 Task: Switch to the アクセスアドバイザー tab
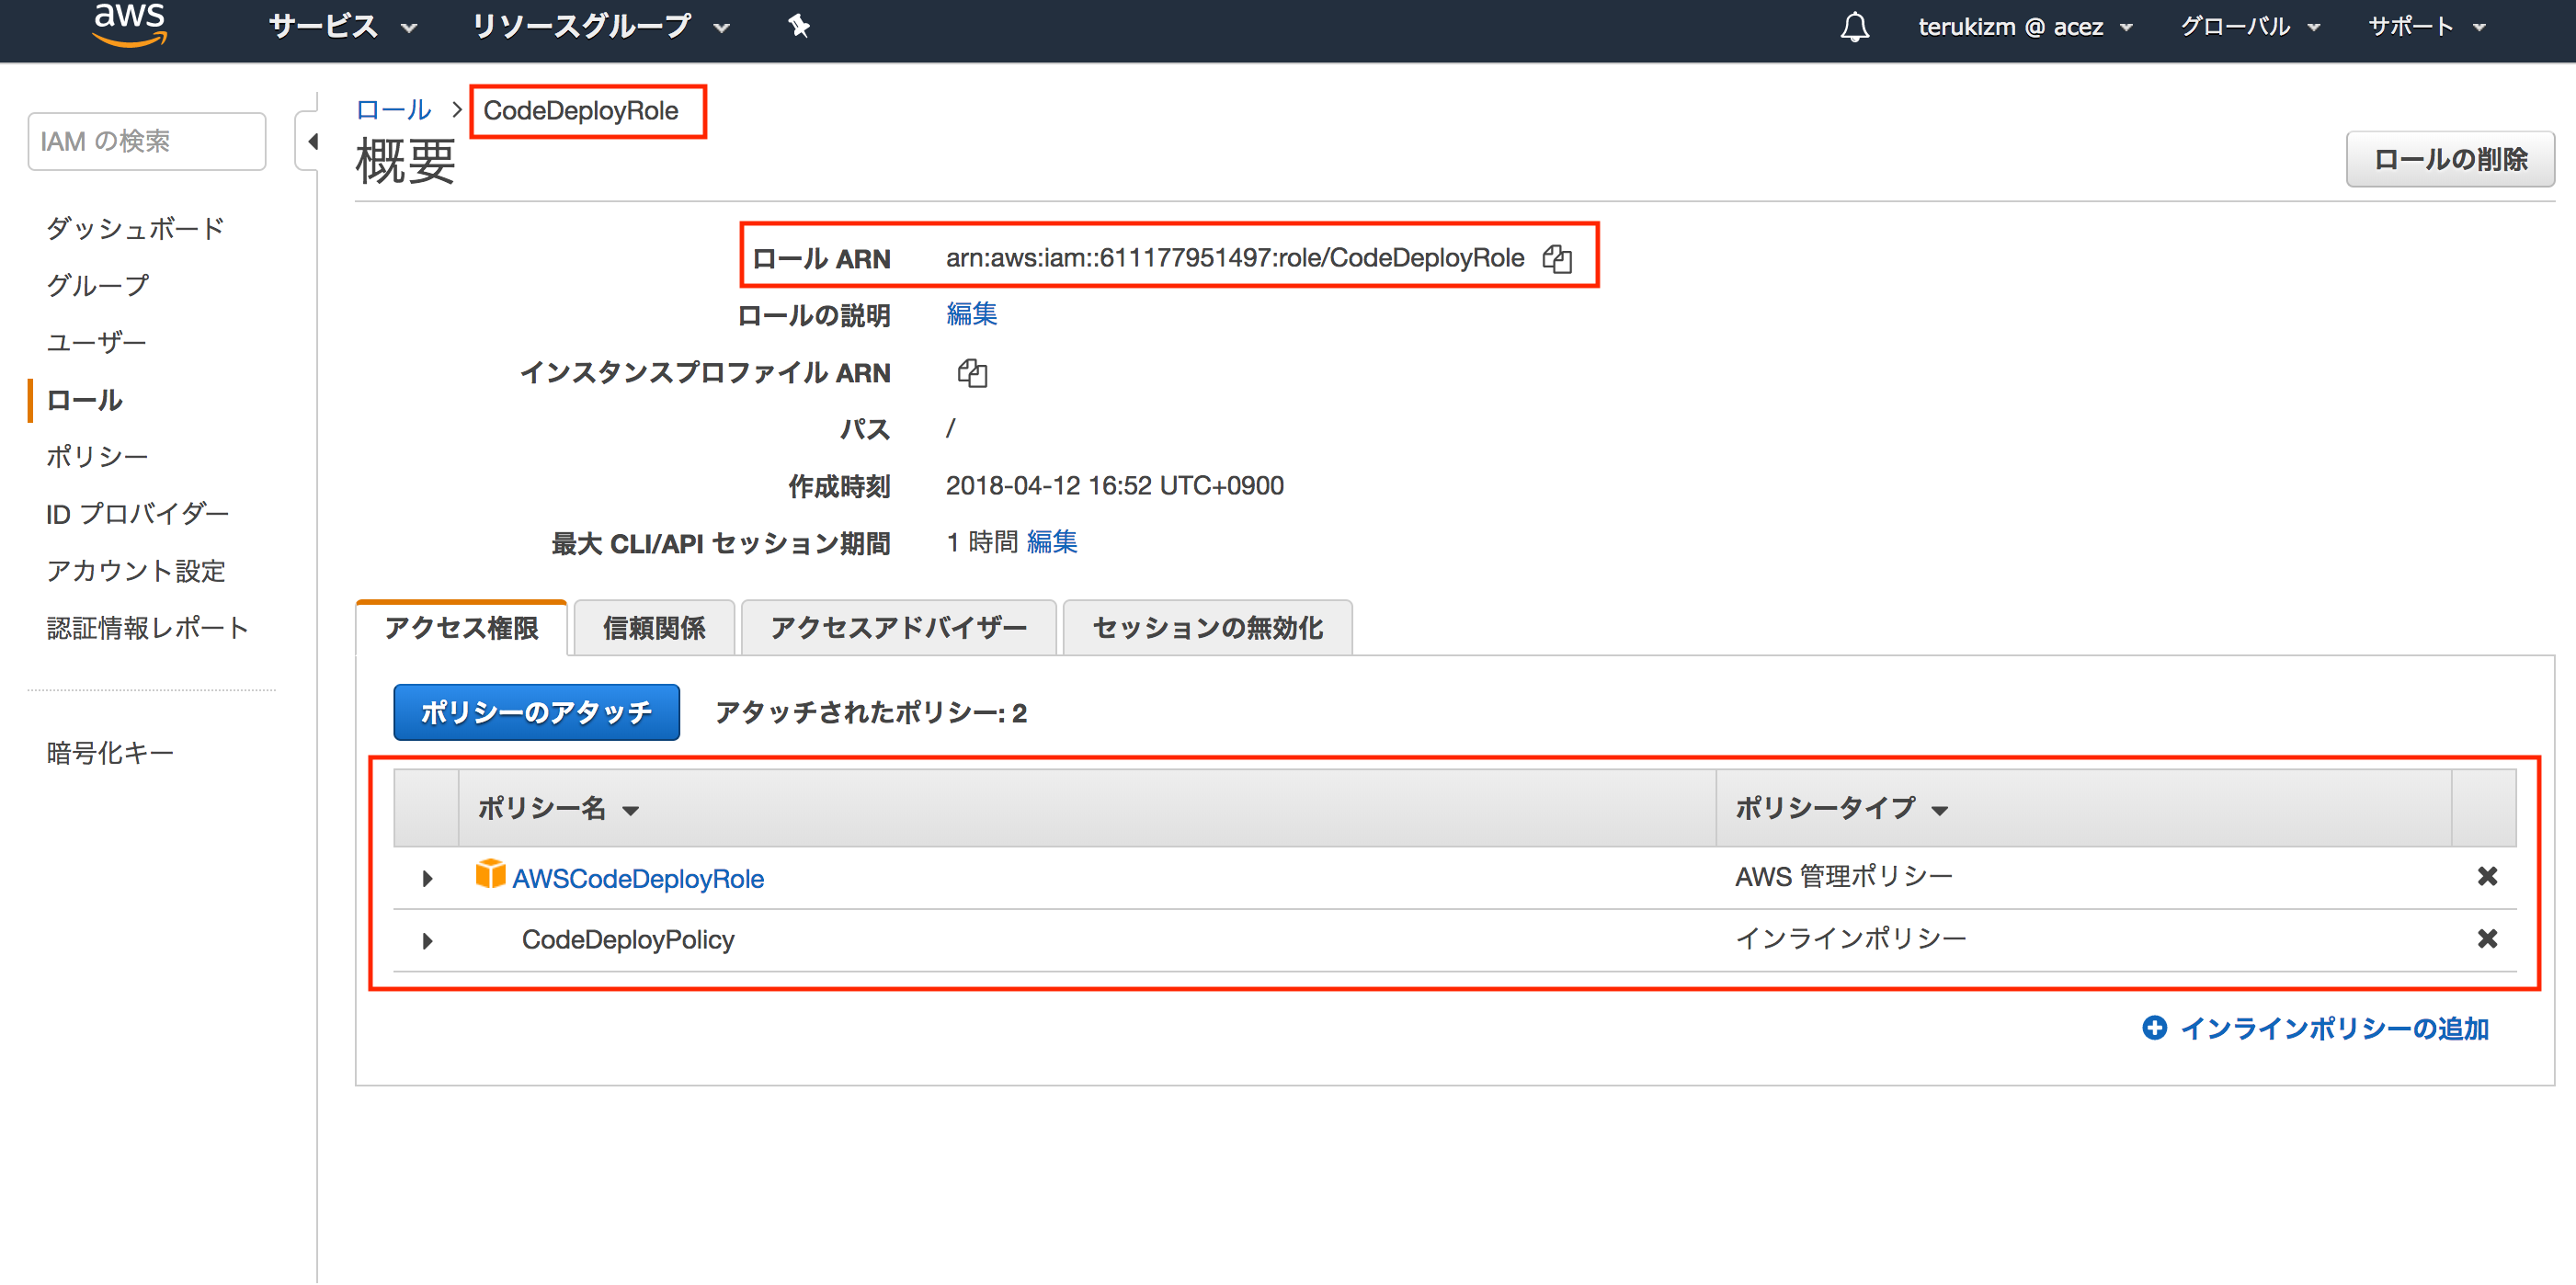click(898, 628)
